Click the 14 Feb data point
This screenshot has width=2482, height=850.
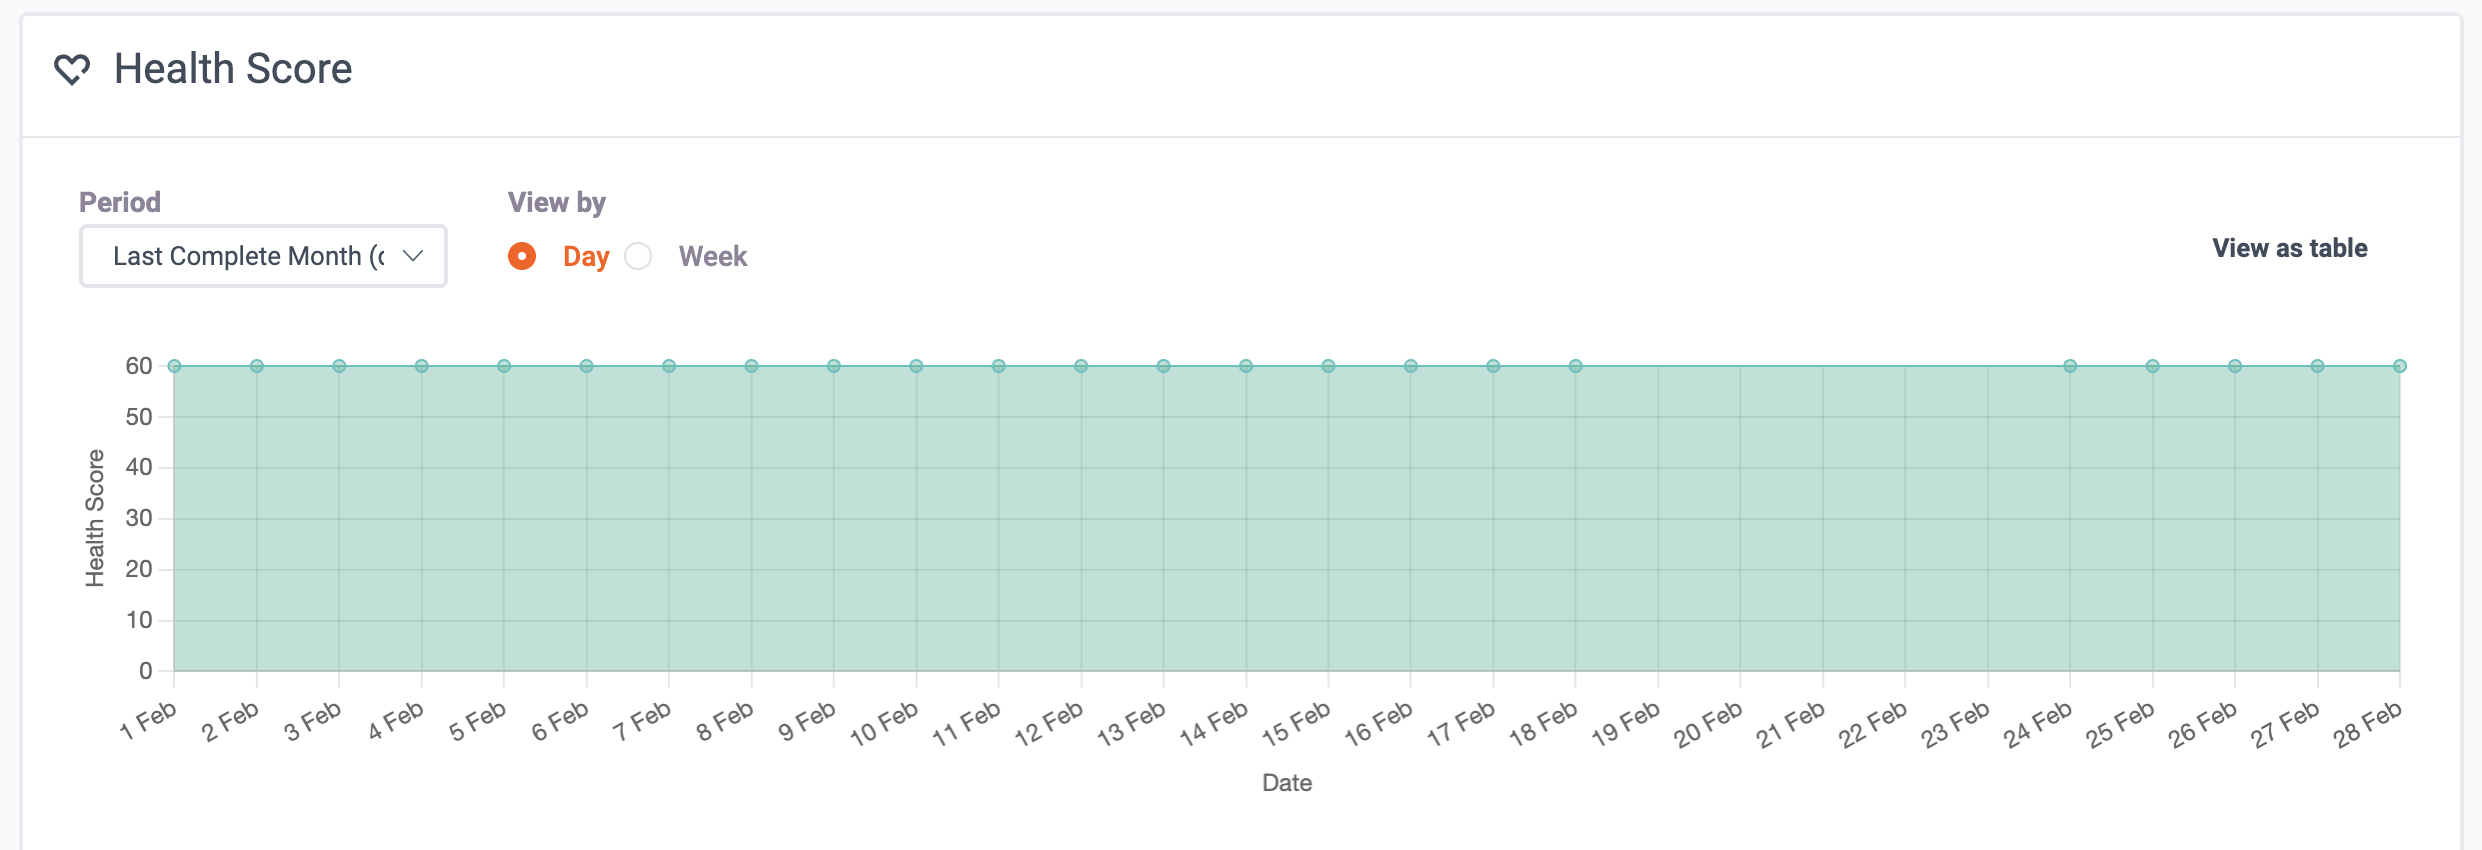1246,366
